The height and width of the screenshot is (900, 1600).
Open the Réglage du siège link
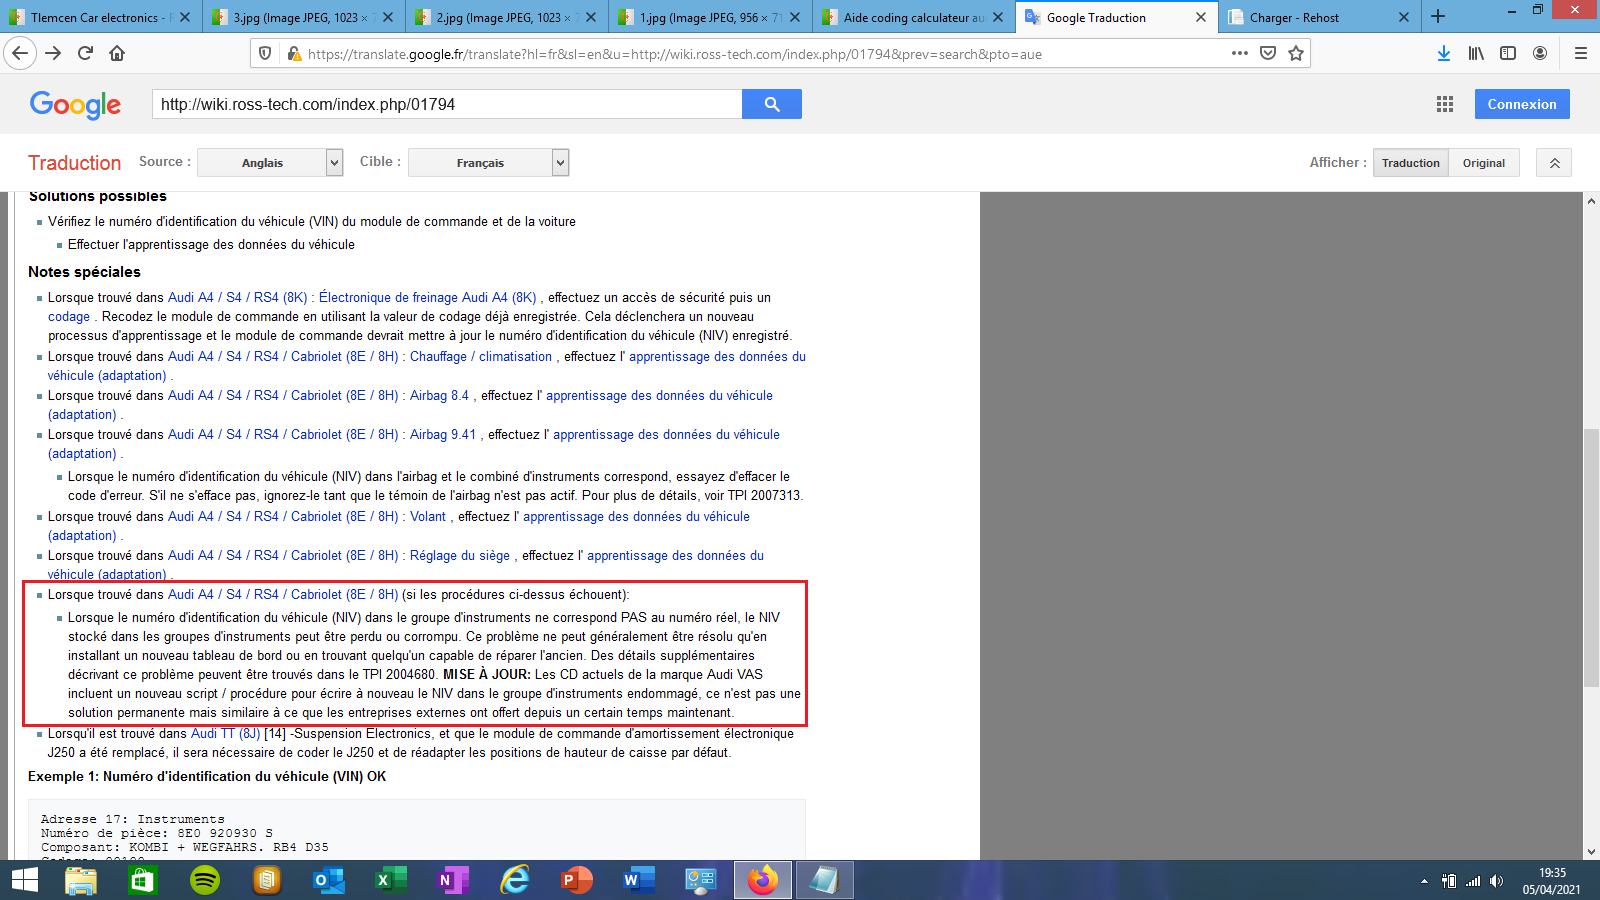point(460,555)
